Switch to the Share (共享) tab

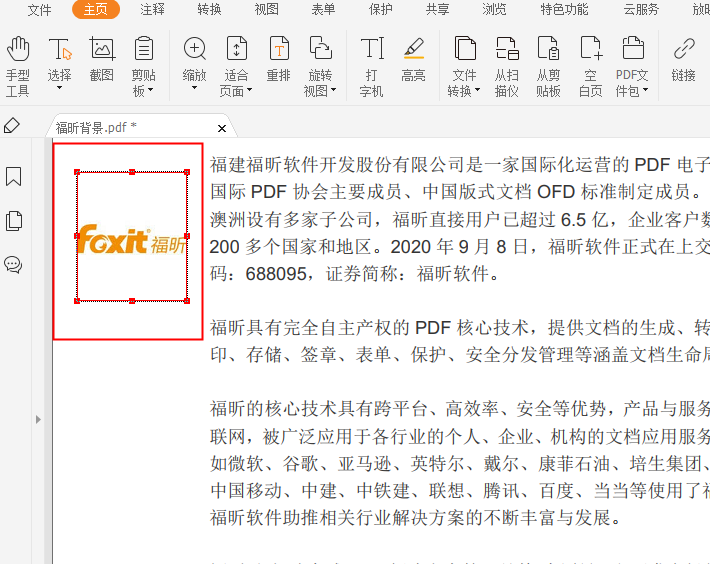click(x=437, y=10)
